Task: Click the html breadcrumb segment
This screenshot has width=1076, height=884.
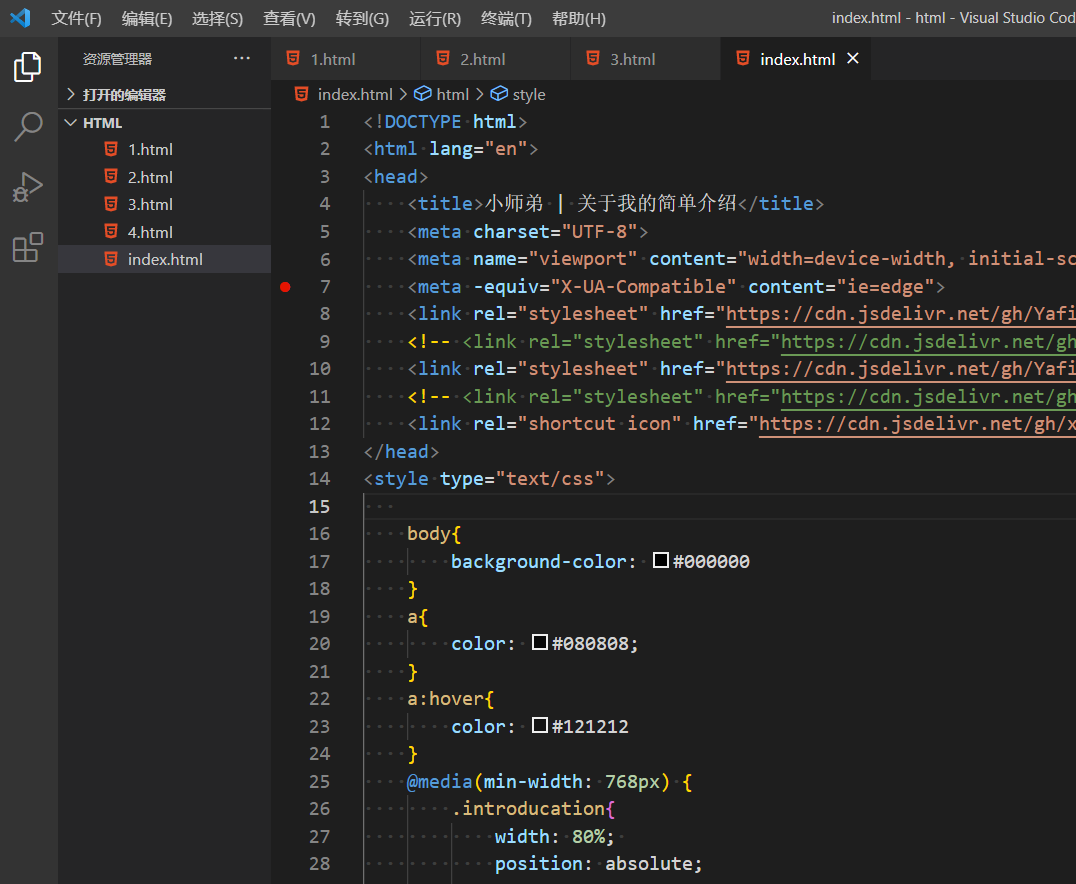Action: tap(452, 94)
